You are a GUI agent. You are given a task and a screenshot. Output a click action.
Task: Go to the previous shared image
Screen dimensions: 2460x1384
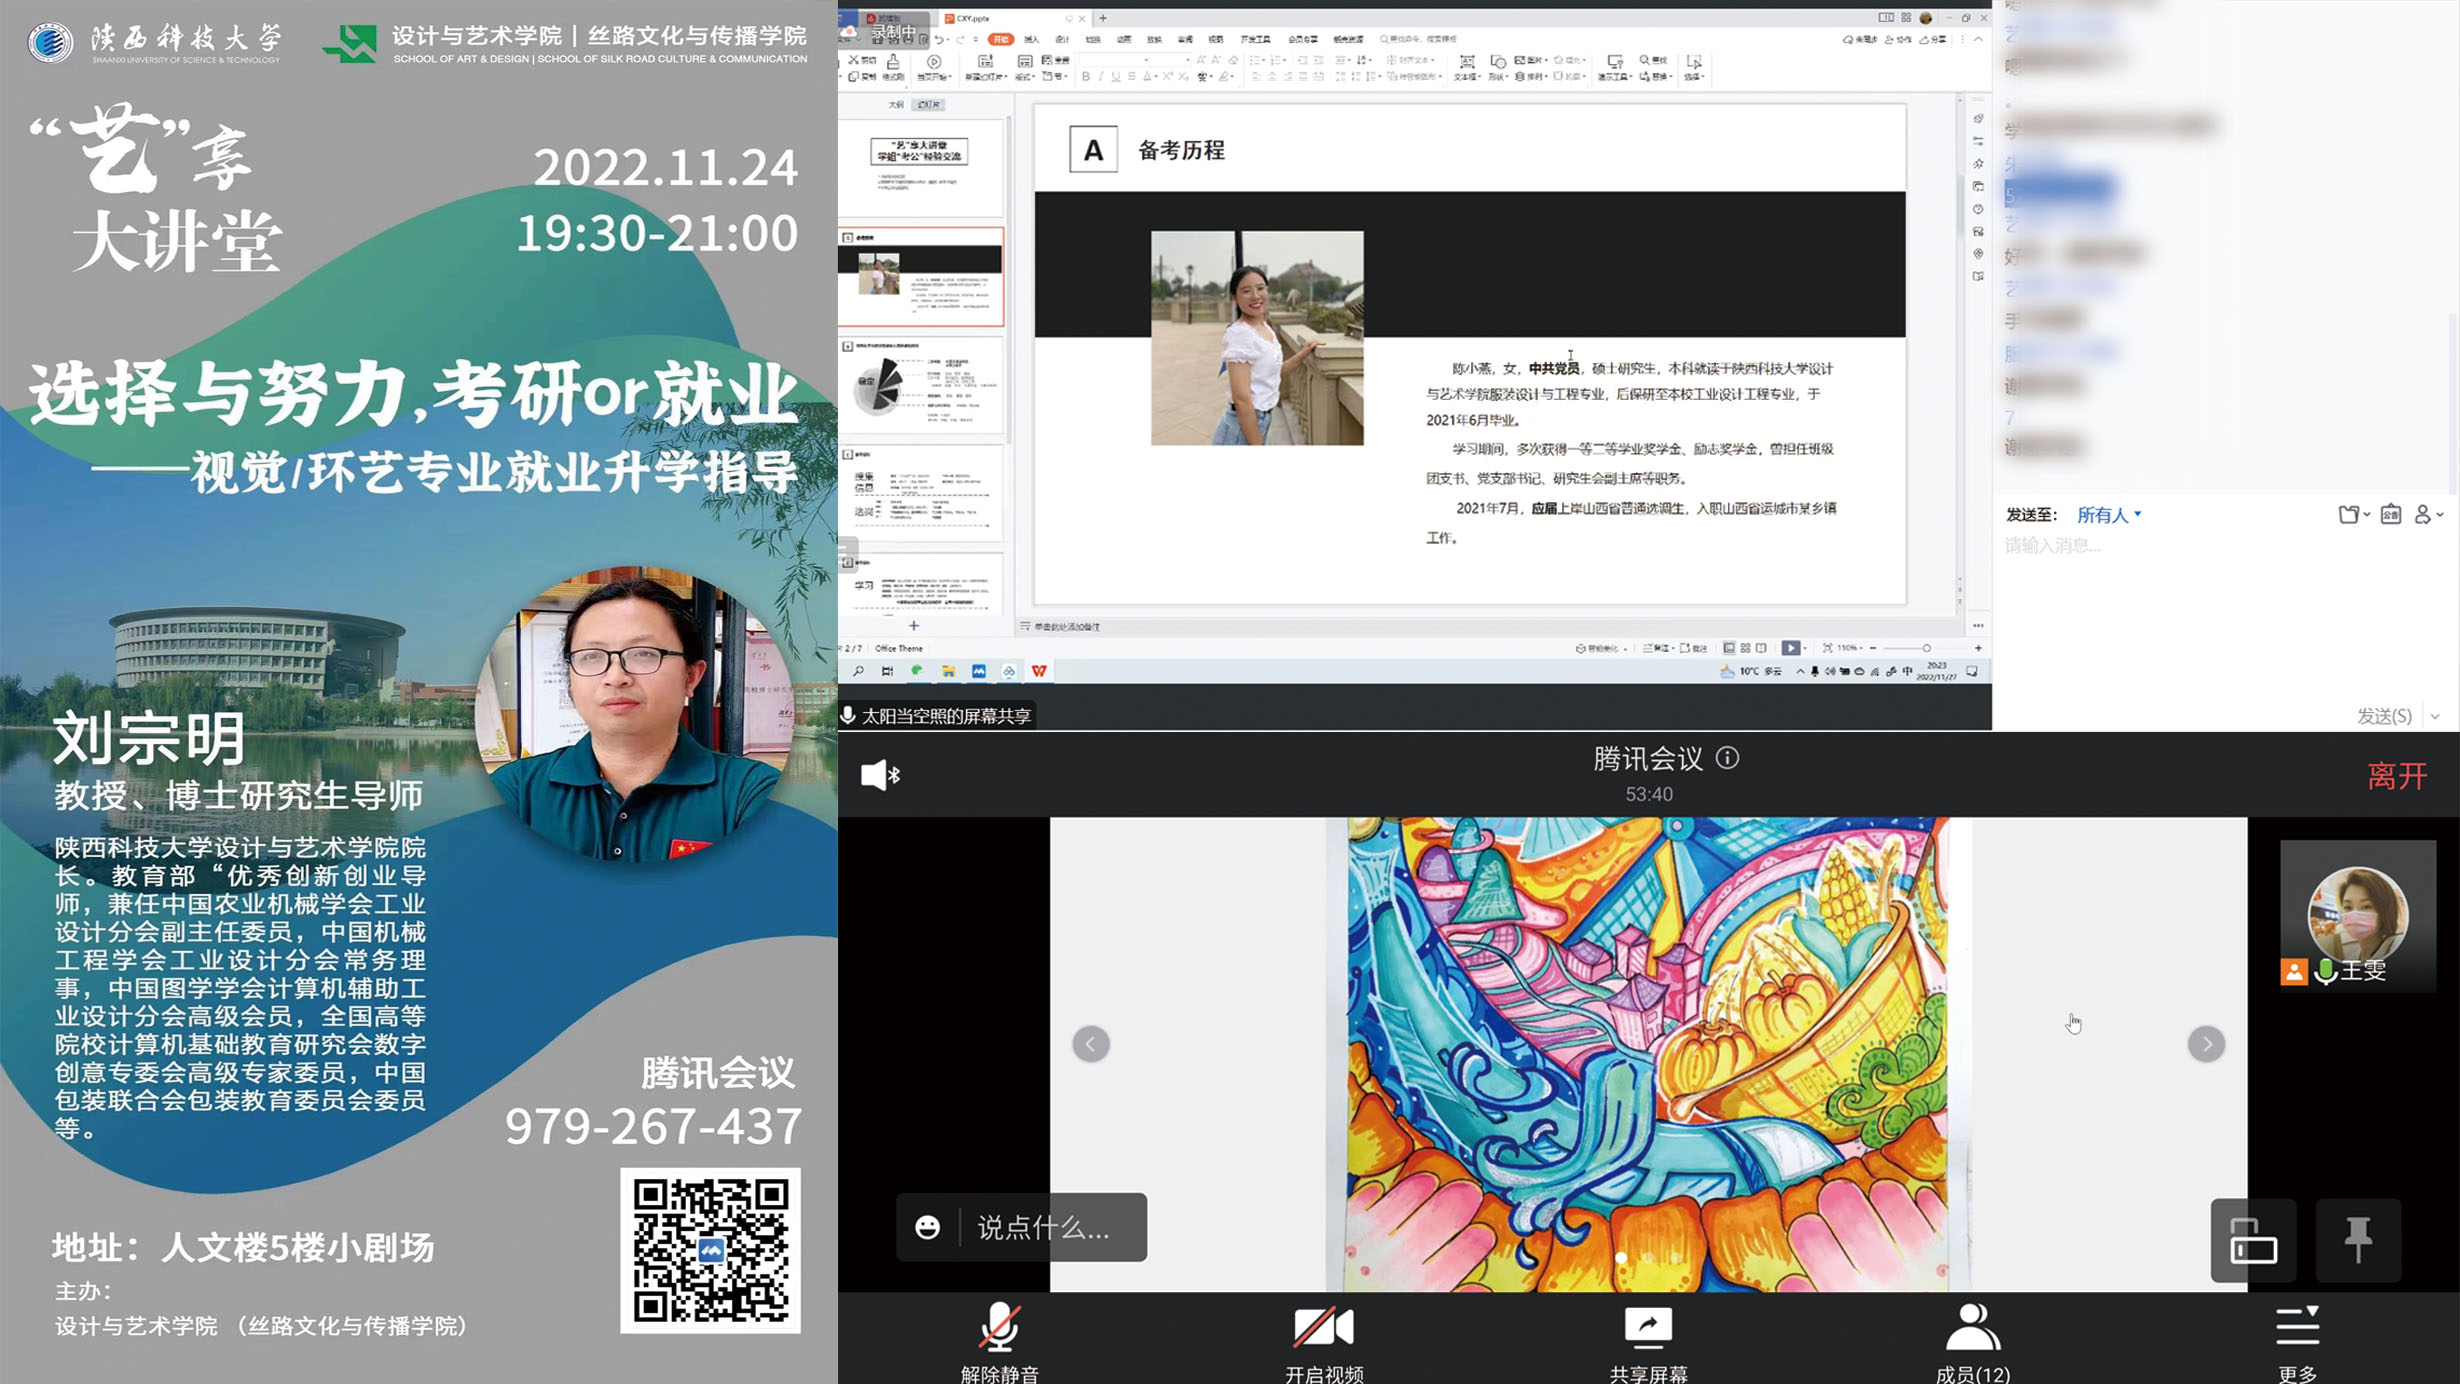(x=1091, y=1044)
